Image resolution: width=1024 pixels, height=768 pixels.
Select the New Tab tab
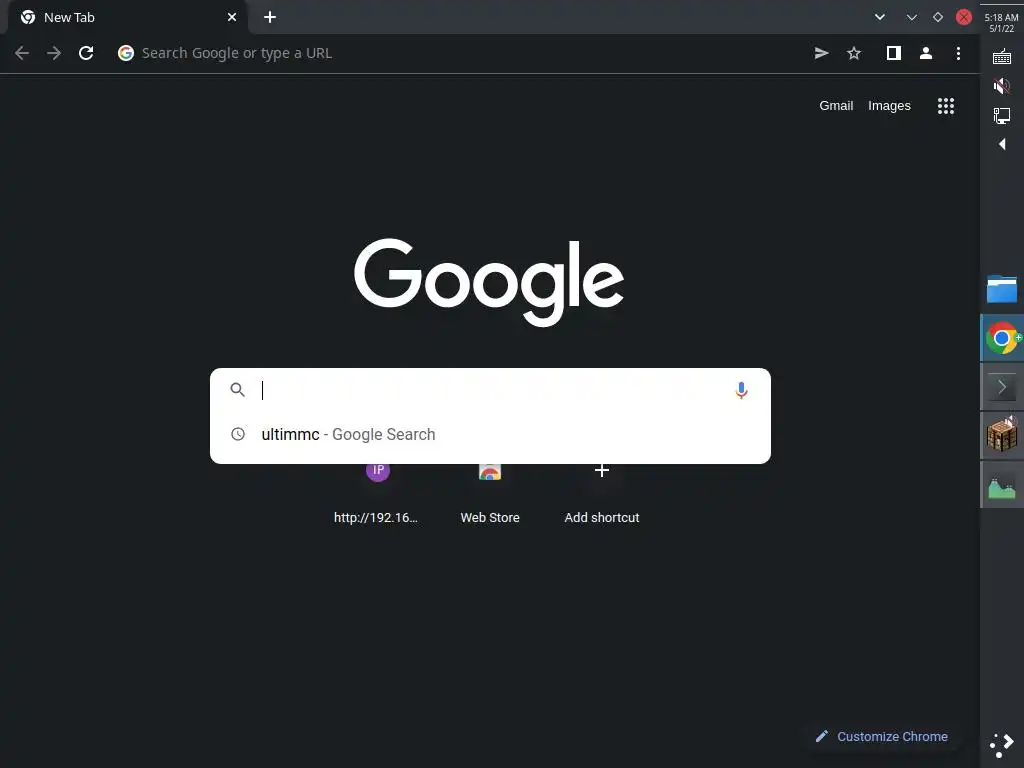click(127, 18)
